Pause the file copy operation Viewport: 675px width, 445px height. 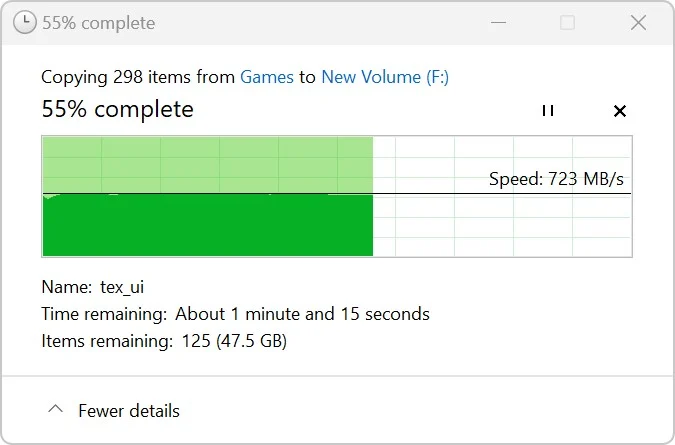click(x=547, y=111)
